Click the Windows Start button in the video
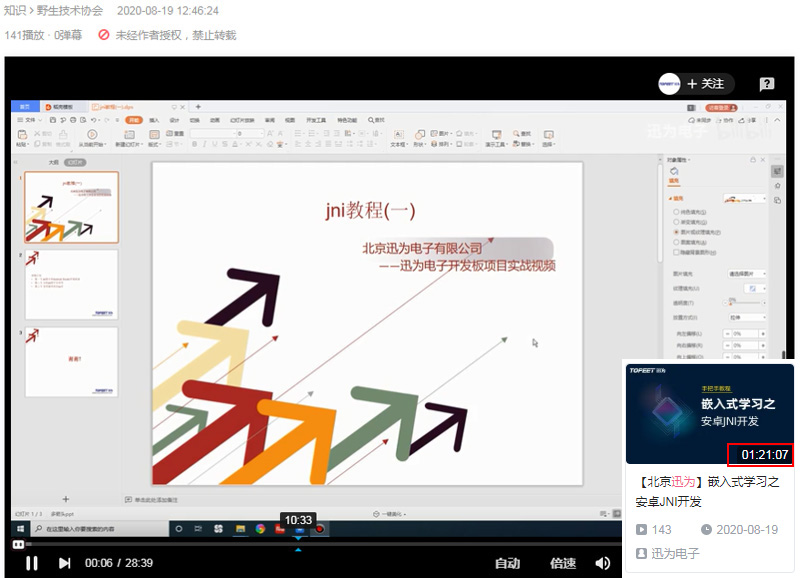Image resolution: width=800 pixels, height=578 pixels. tap(20, 529)
